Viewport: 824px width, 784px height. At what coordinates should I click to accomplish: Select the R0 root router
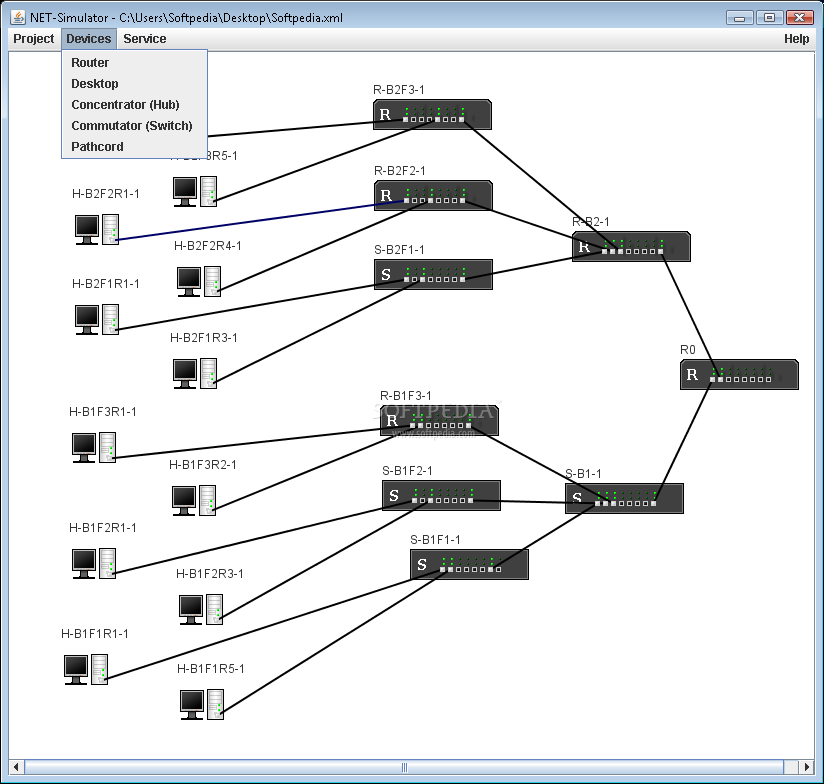(739, 375)
